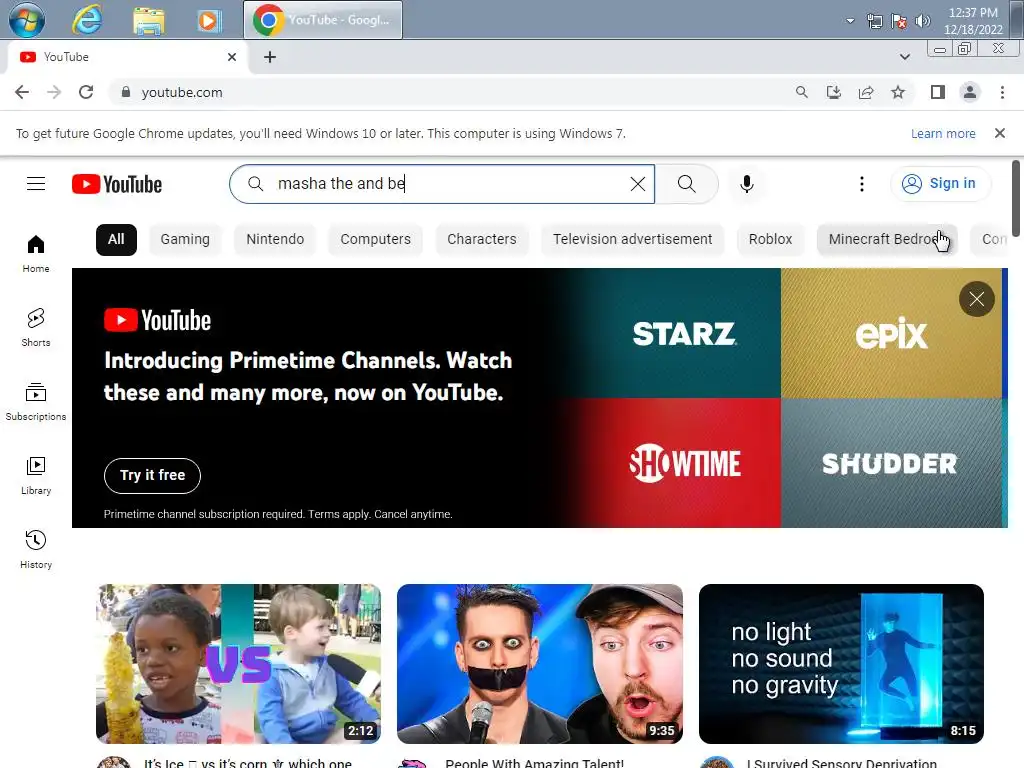Start voice search with the microphone
Screen dimensions: 1024x768
(746, 184)
